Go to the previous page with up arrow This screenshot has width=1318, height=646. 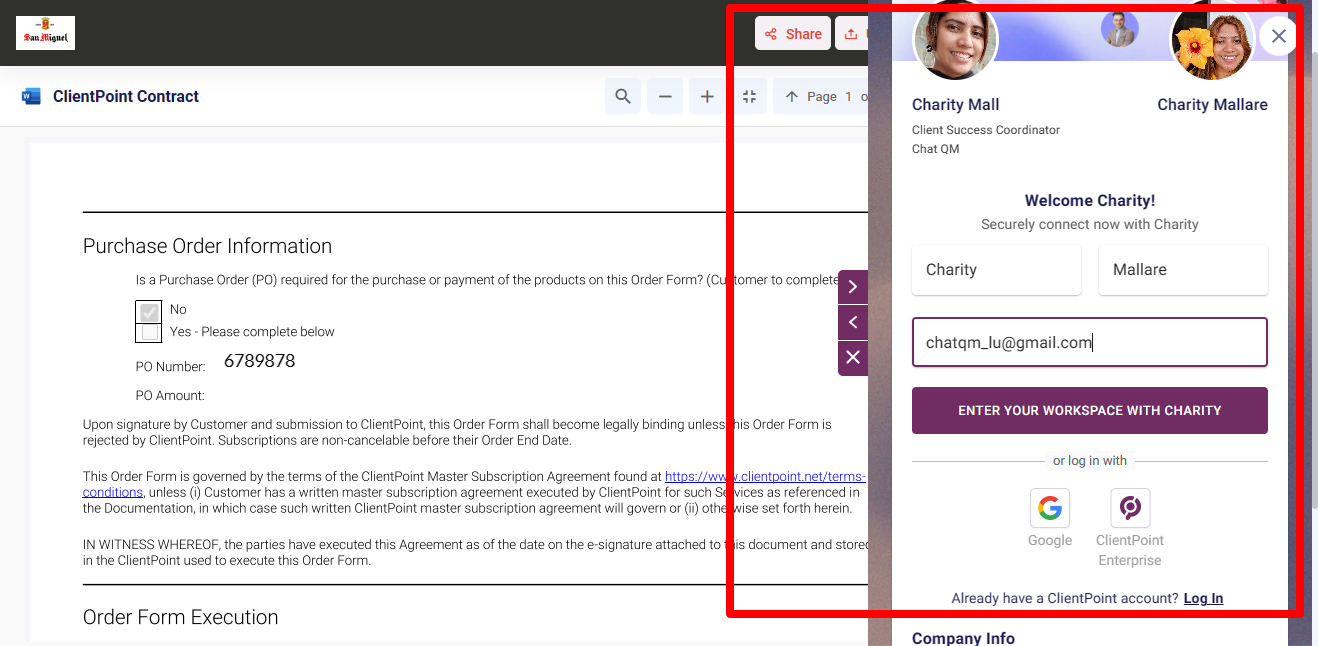tap(792, 97)
